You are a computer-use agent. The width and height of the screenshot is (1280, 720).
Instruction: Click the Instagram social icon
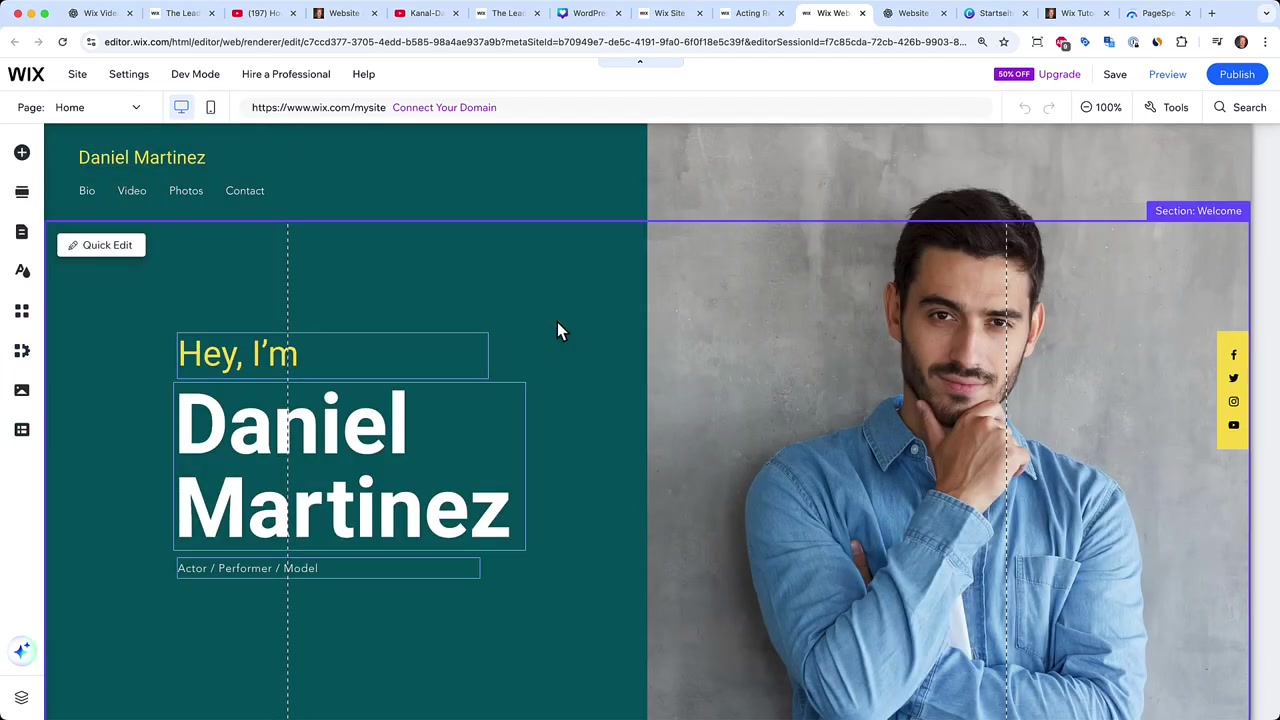[1233, 401]
